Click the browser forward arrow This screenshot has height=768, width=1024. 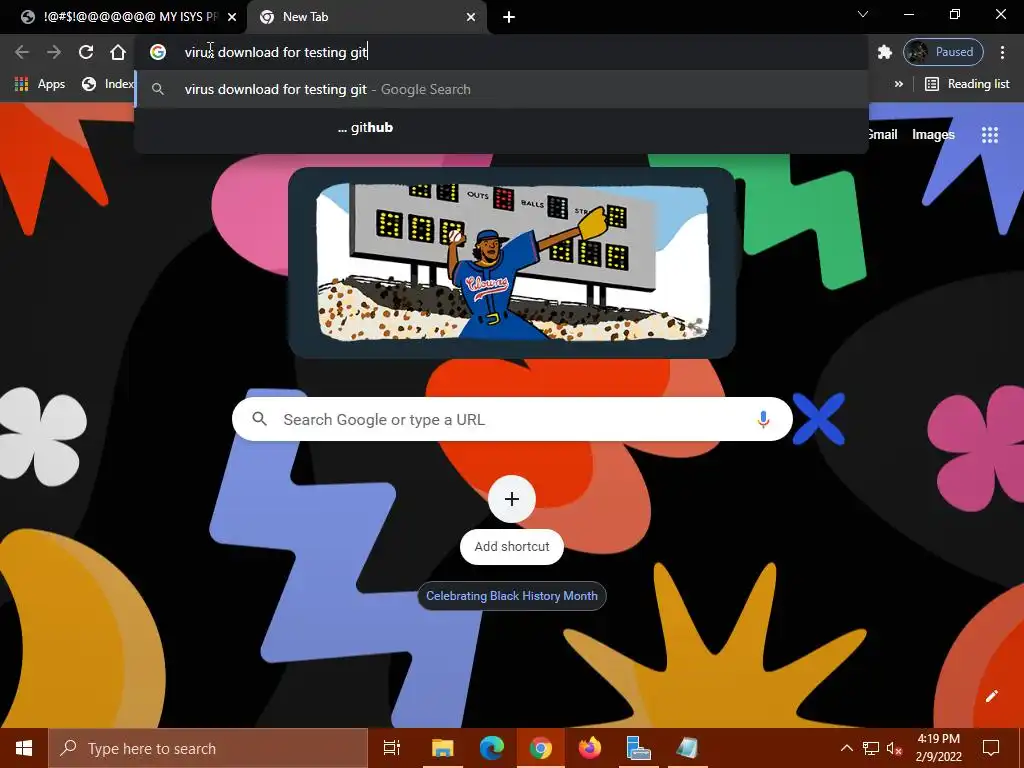click(54, 52)
